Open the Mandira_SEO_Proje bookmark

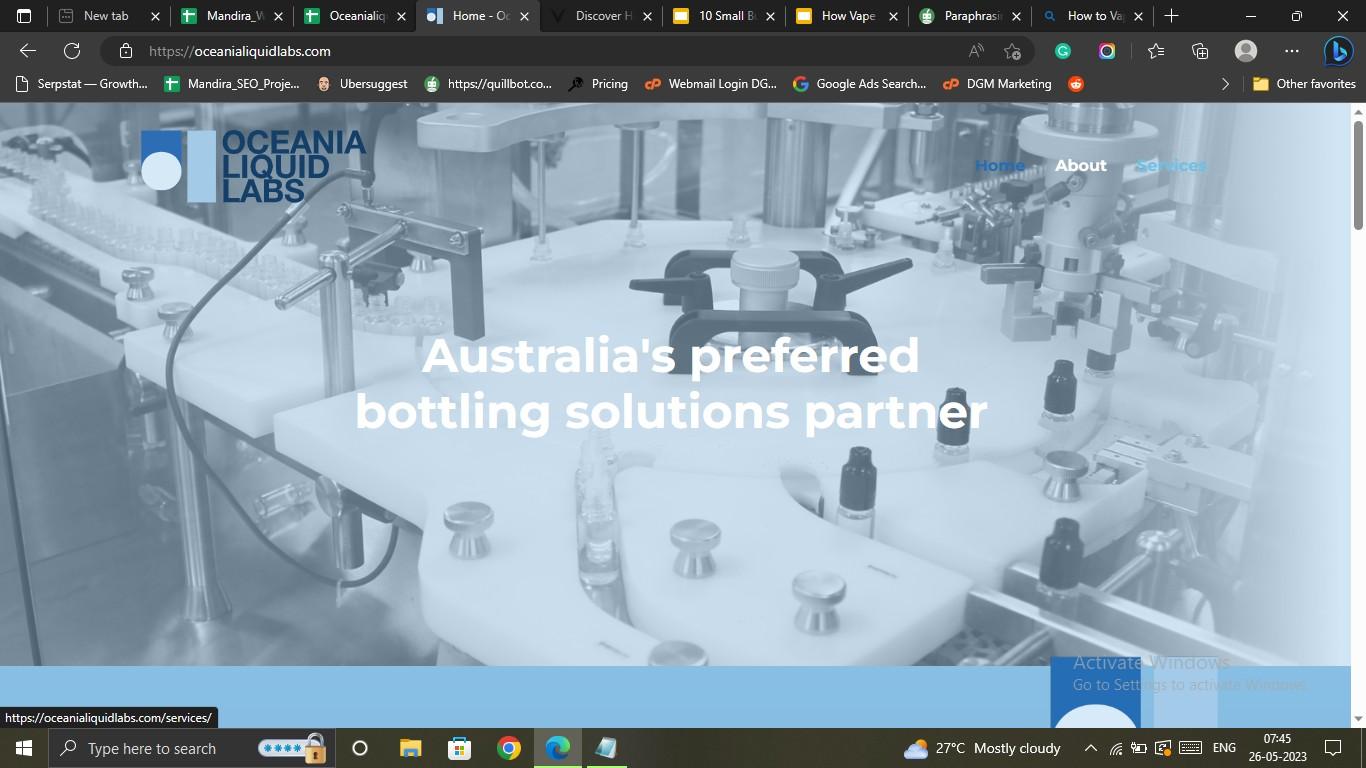232,84
